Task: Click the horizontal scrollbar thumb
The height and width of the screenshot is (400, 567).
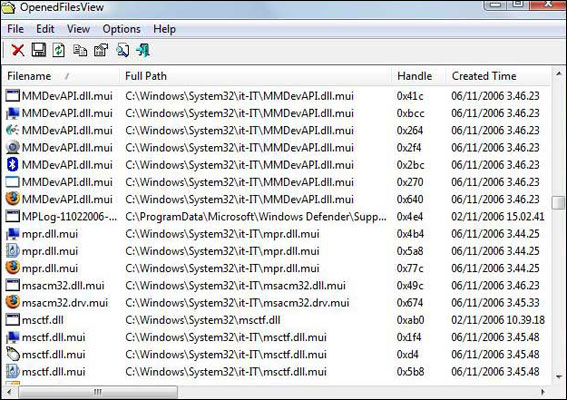Action: [98, 392]
